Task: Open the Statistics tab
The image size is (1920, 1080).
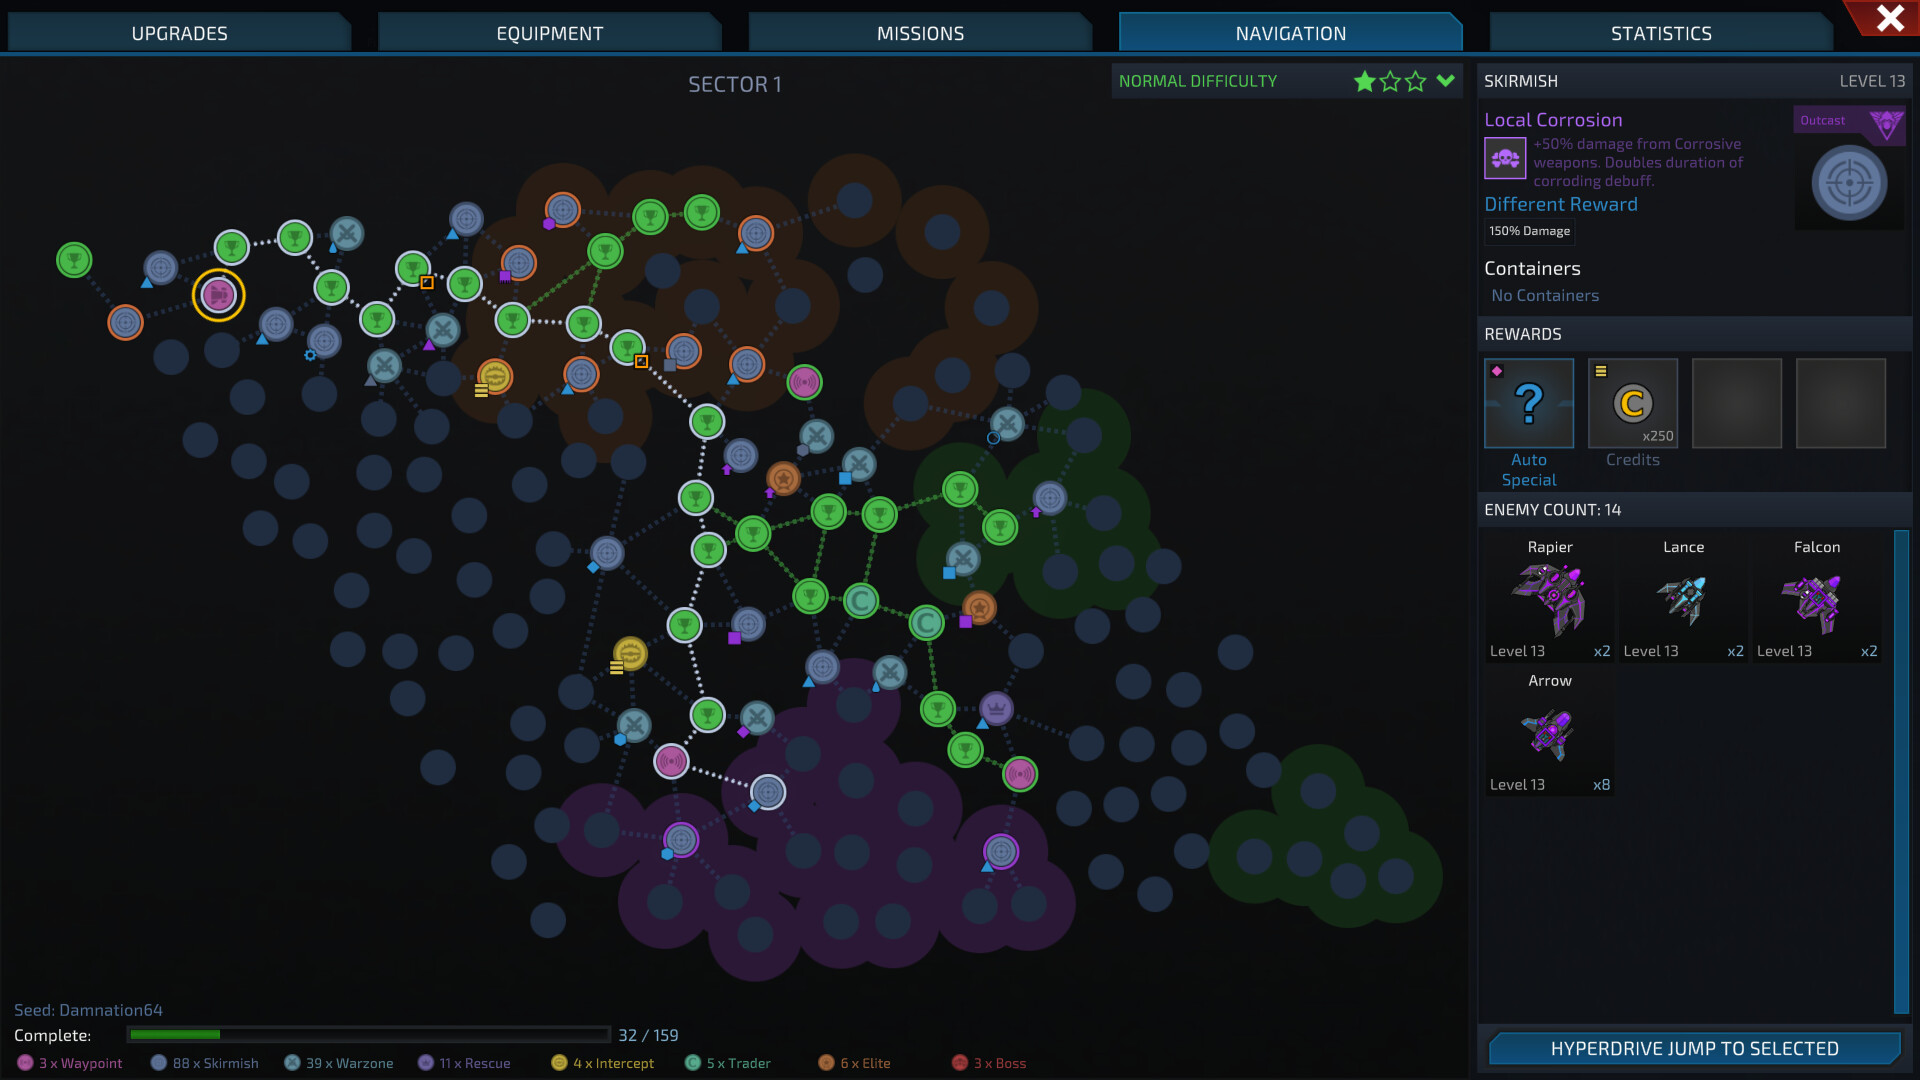Action: (x=1660, y=32)
